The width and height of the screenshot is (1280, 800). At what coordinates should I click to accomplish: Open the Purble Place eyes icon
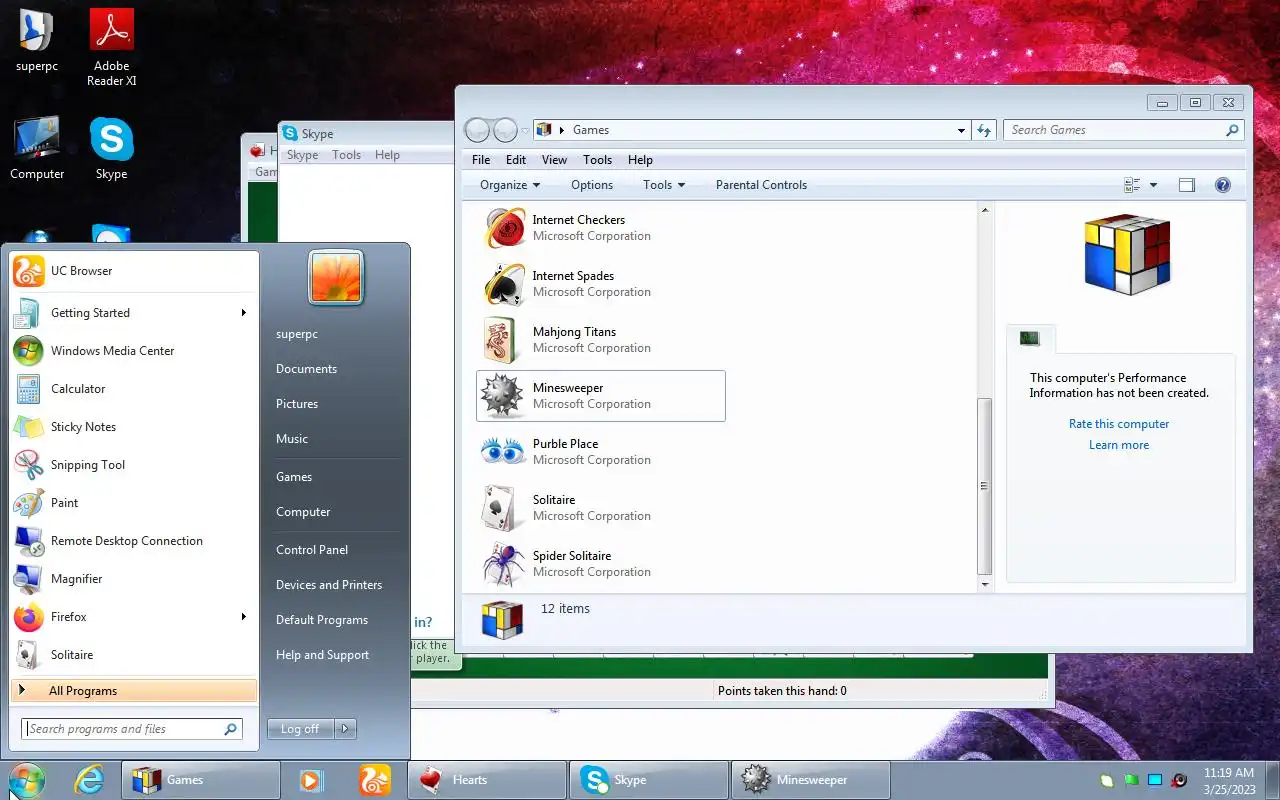click(x=503, y=452)
